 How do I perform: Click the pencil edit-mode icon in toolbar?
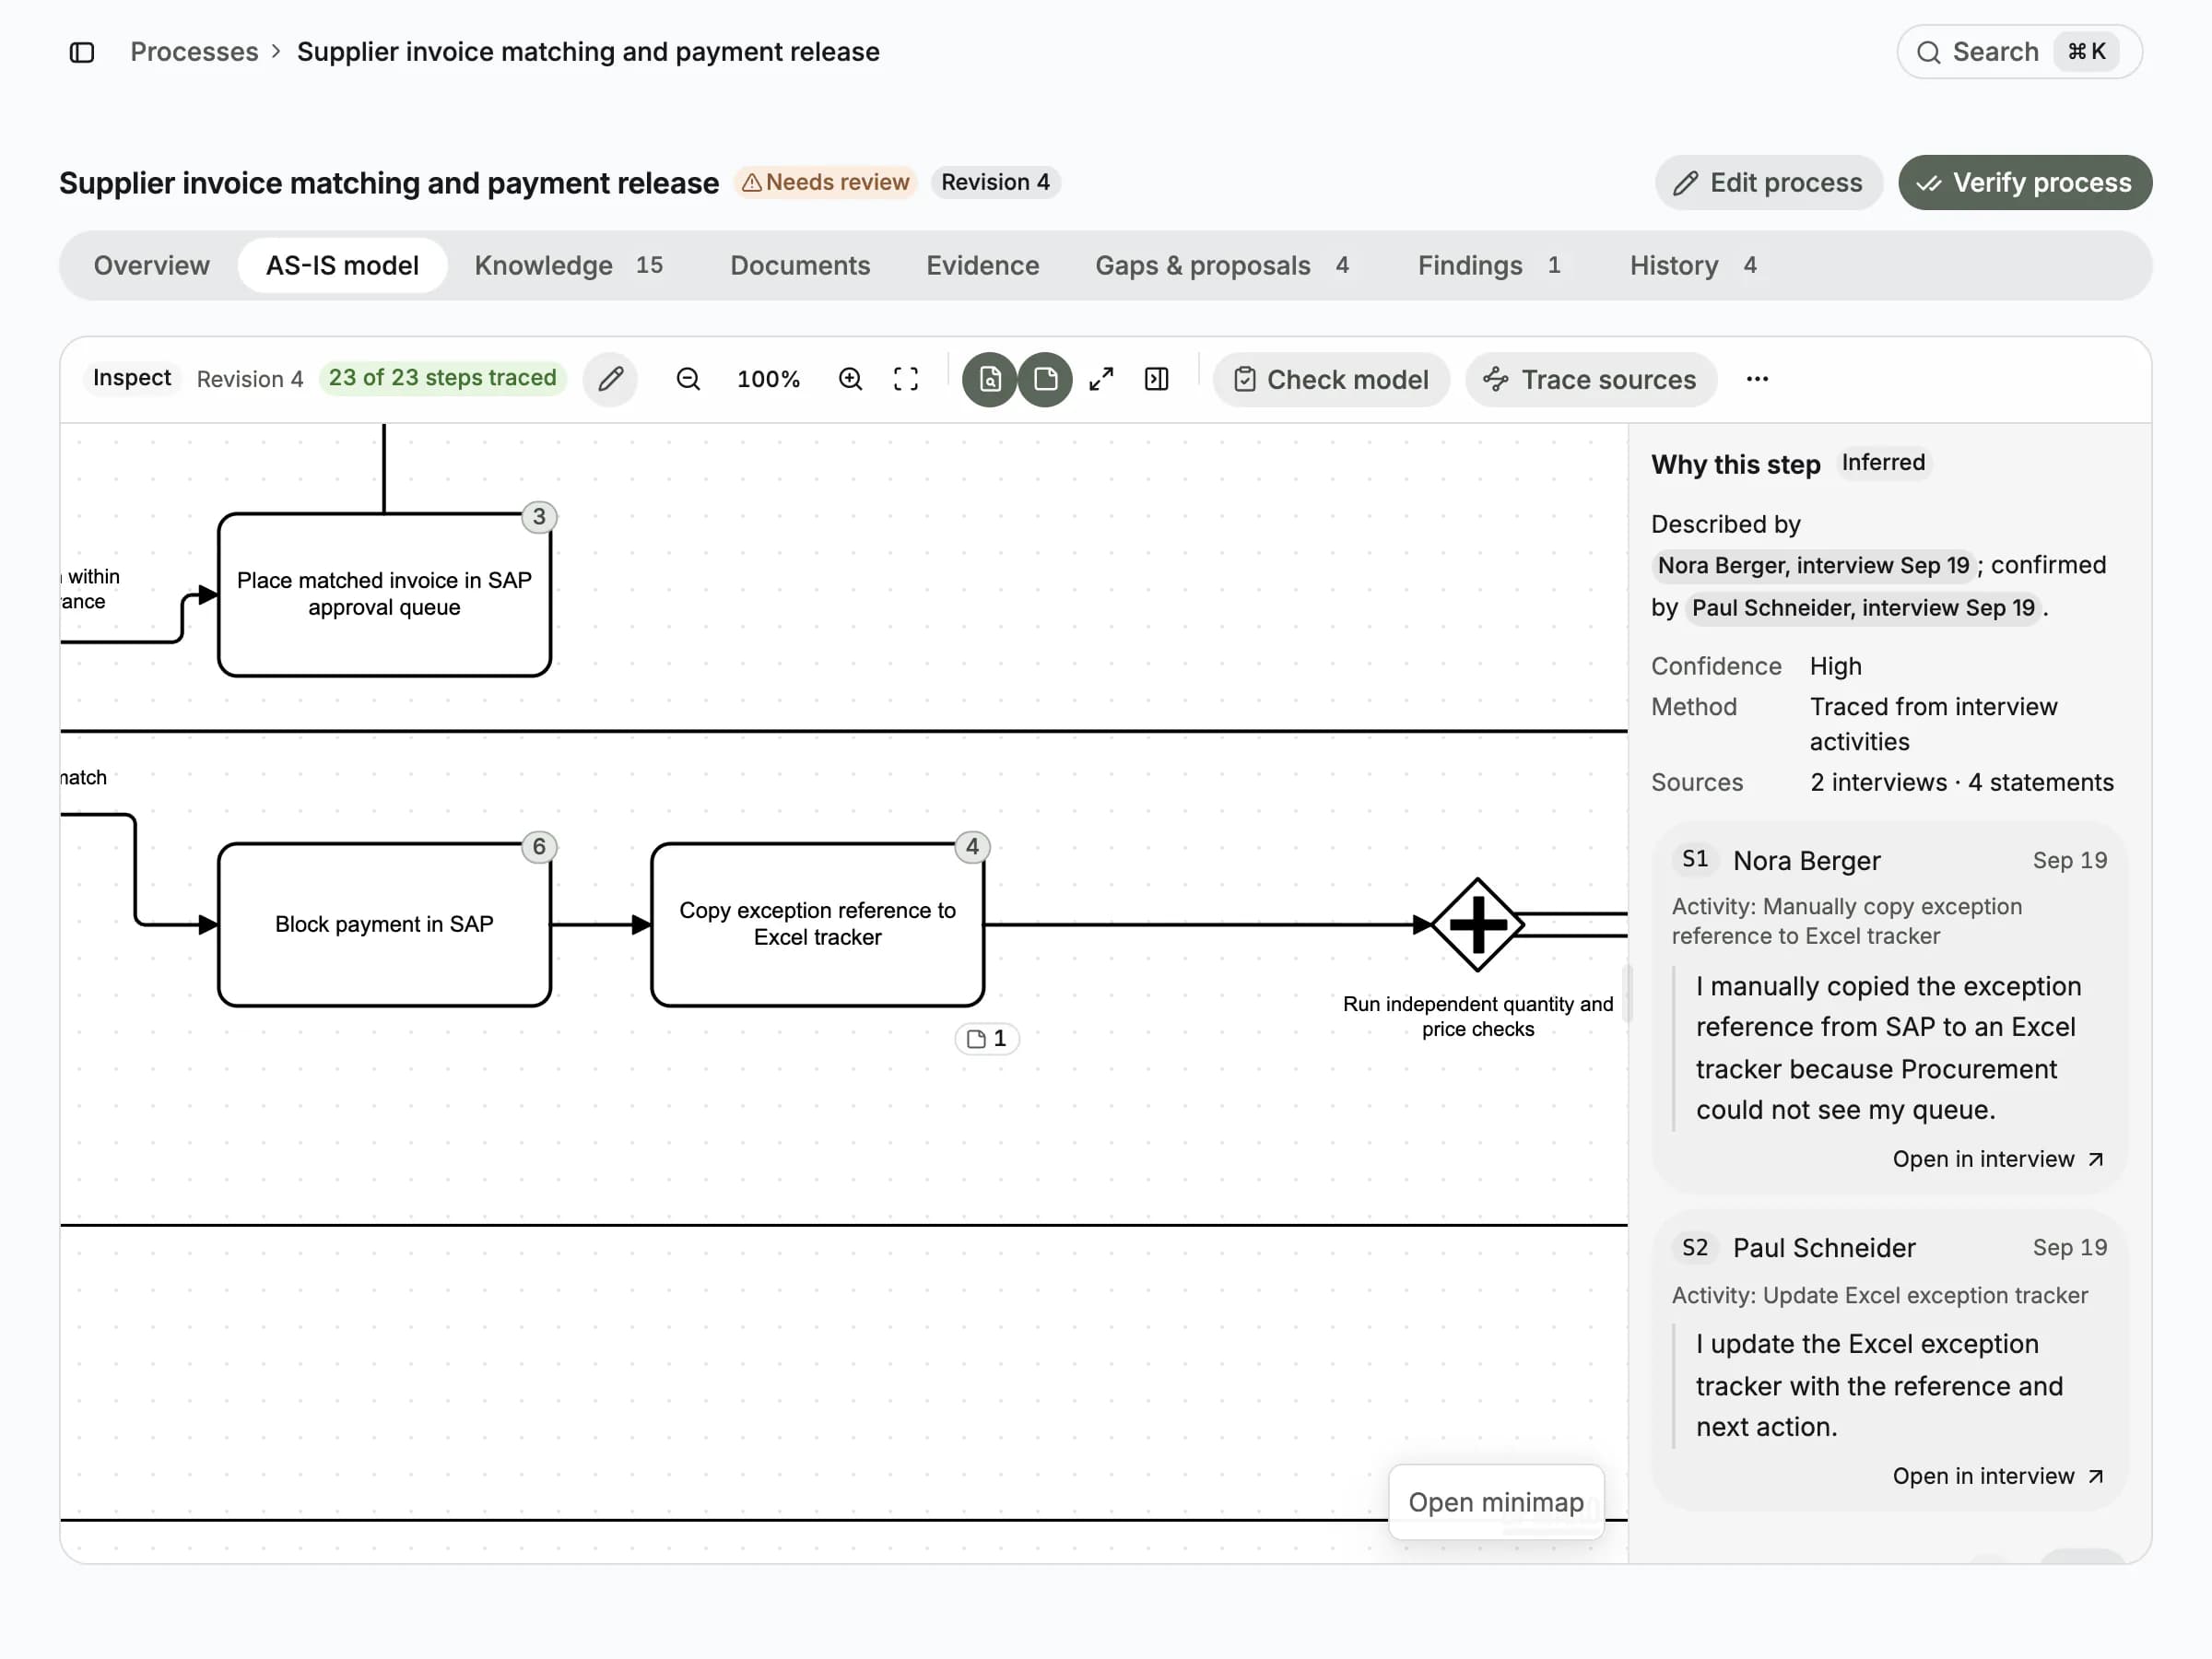[611, 379]
